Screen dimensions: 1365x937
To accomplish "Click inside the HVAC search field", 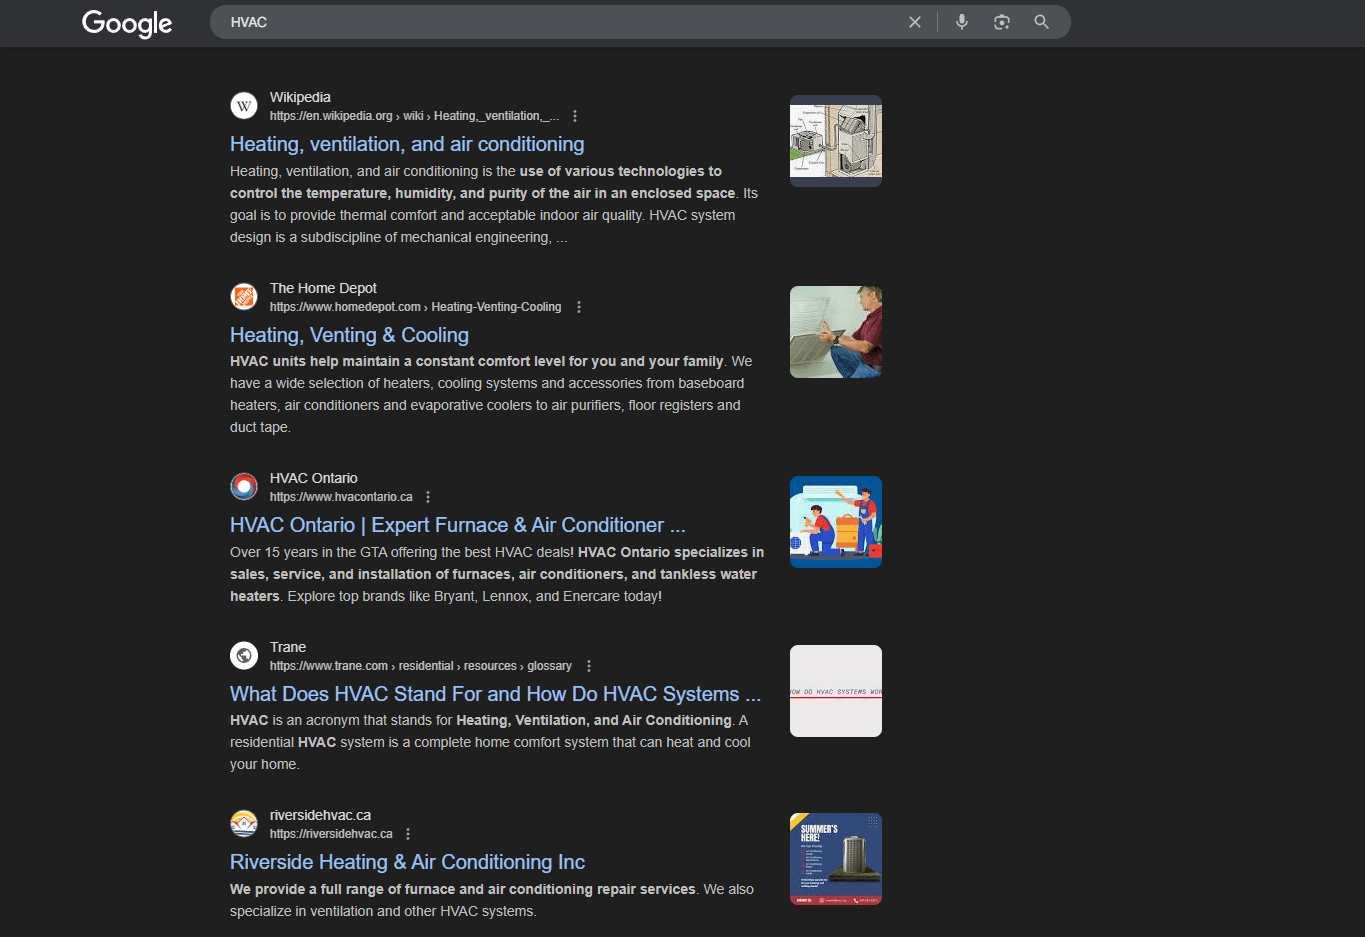I will (x=560, y=22).
